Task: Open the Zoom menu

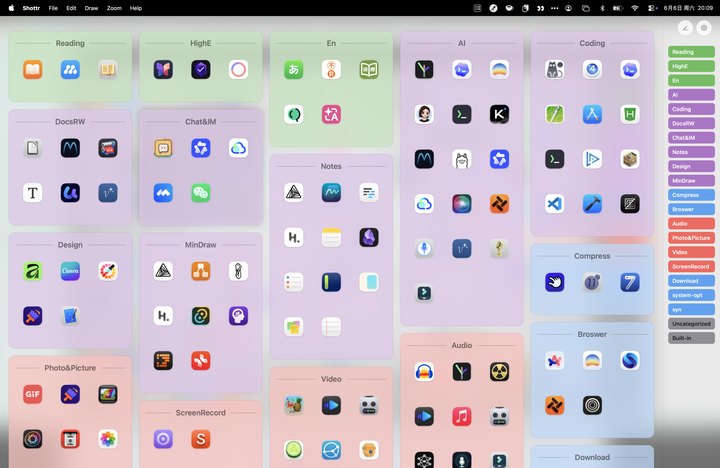Action: [x=114, y=8]
